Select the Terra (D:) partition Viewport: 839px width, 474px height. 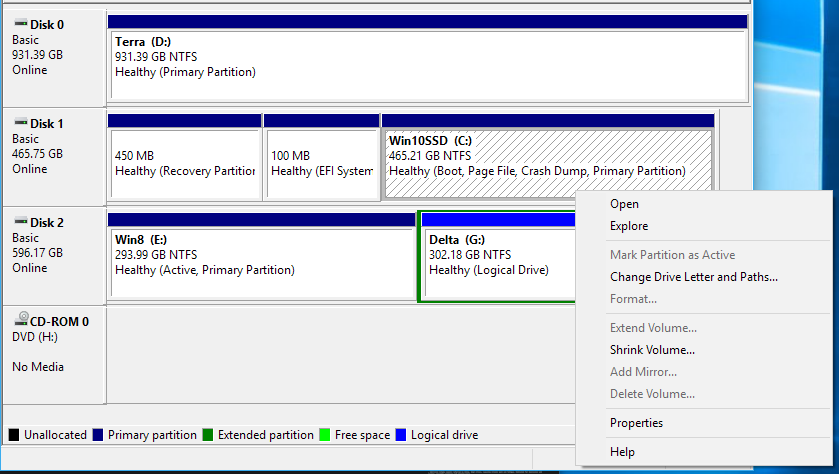pyautogui.click(x=427, y=64)
